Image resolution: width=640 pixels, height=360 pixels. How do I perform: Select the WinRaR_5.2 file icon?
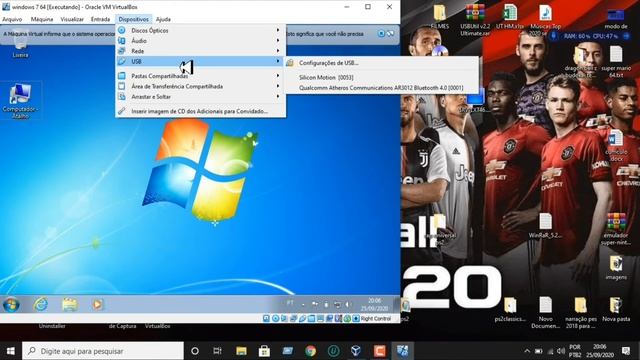click(545, 226)
